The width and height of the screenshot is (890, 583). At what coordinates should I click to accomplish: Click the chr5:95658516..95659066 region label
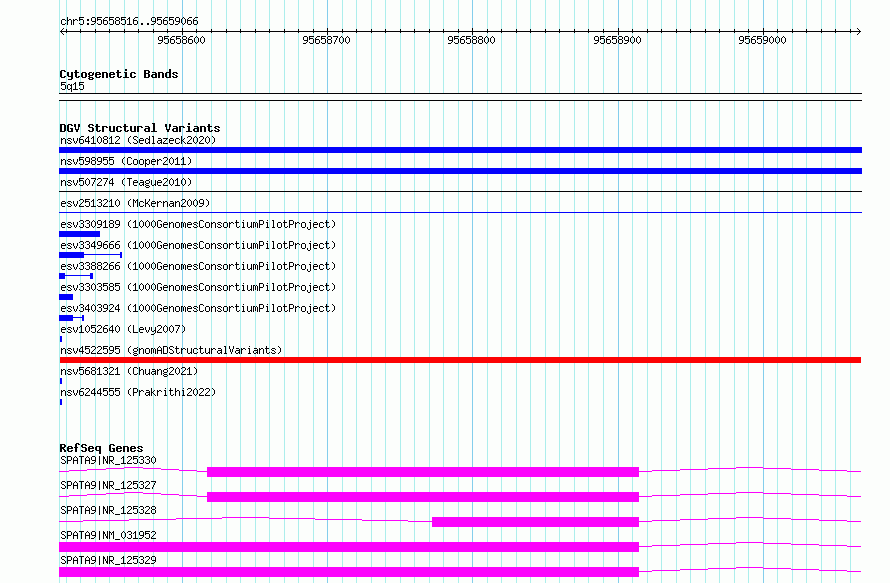coord(129,21)
